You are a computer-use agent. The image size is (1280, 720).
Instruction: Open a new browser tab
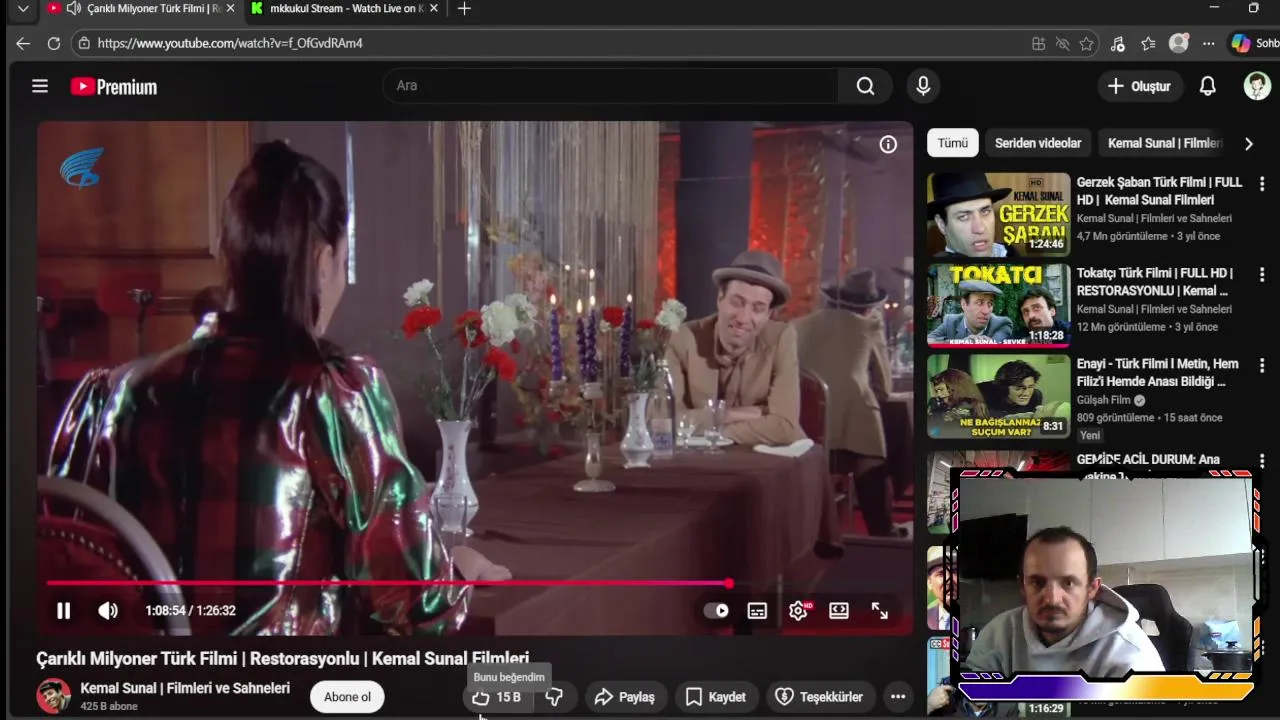pyautogui.click(x=464, y=8)
